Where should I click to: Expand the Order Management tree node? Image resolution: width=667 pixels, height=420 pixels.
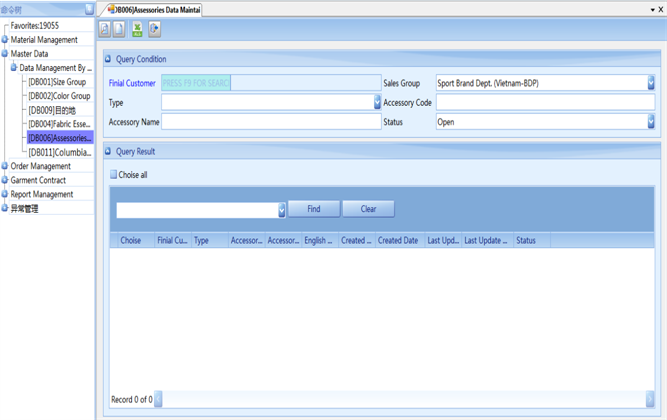tap(5, 167)
